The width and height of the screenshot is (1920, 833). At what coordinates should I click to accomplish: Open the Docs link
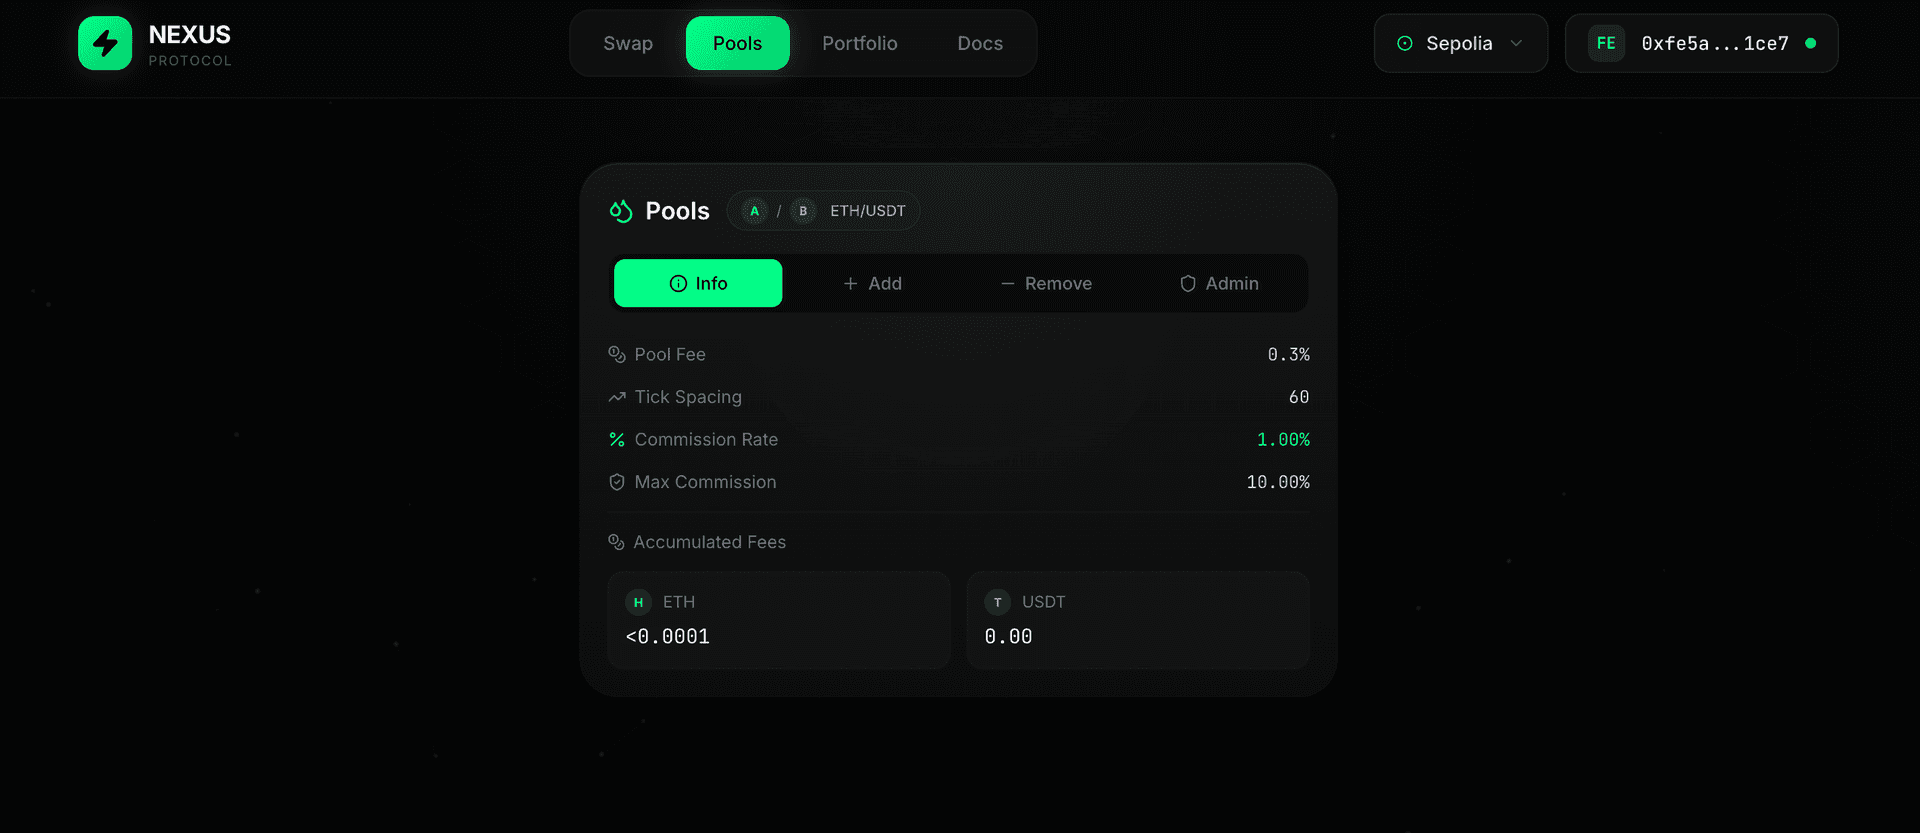980,43
